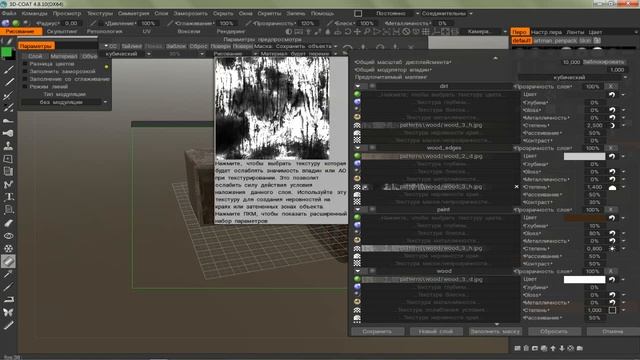Screen dimensions: 640x360
Task: Click paint layer gold metalness sphere icon
Action: pyautogui.click(x=357, y=240)
